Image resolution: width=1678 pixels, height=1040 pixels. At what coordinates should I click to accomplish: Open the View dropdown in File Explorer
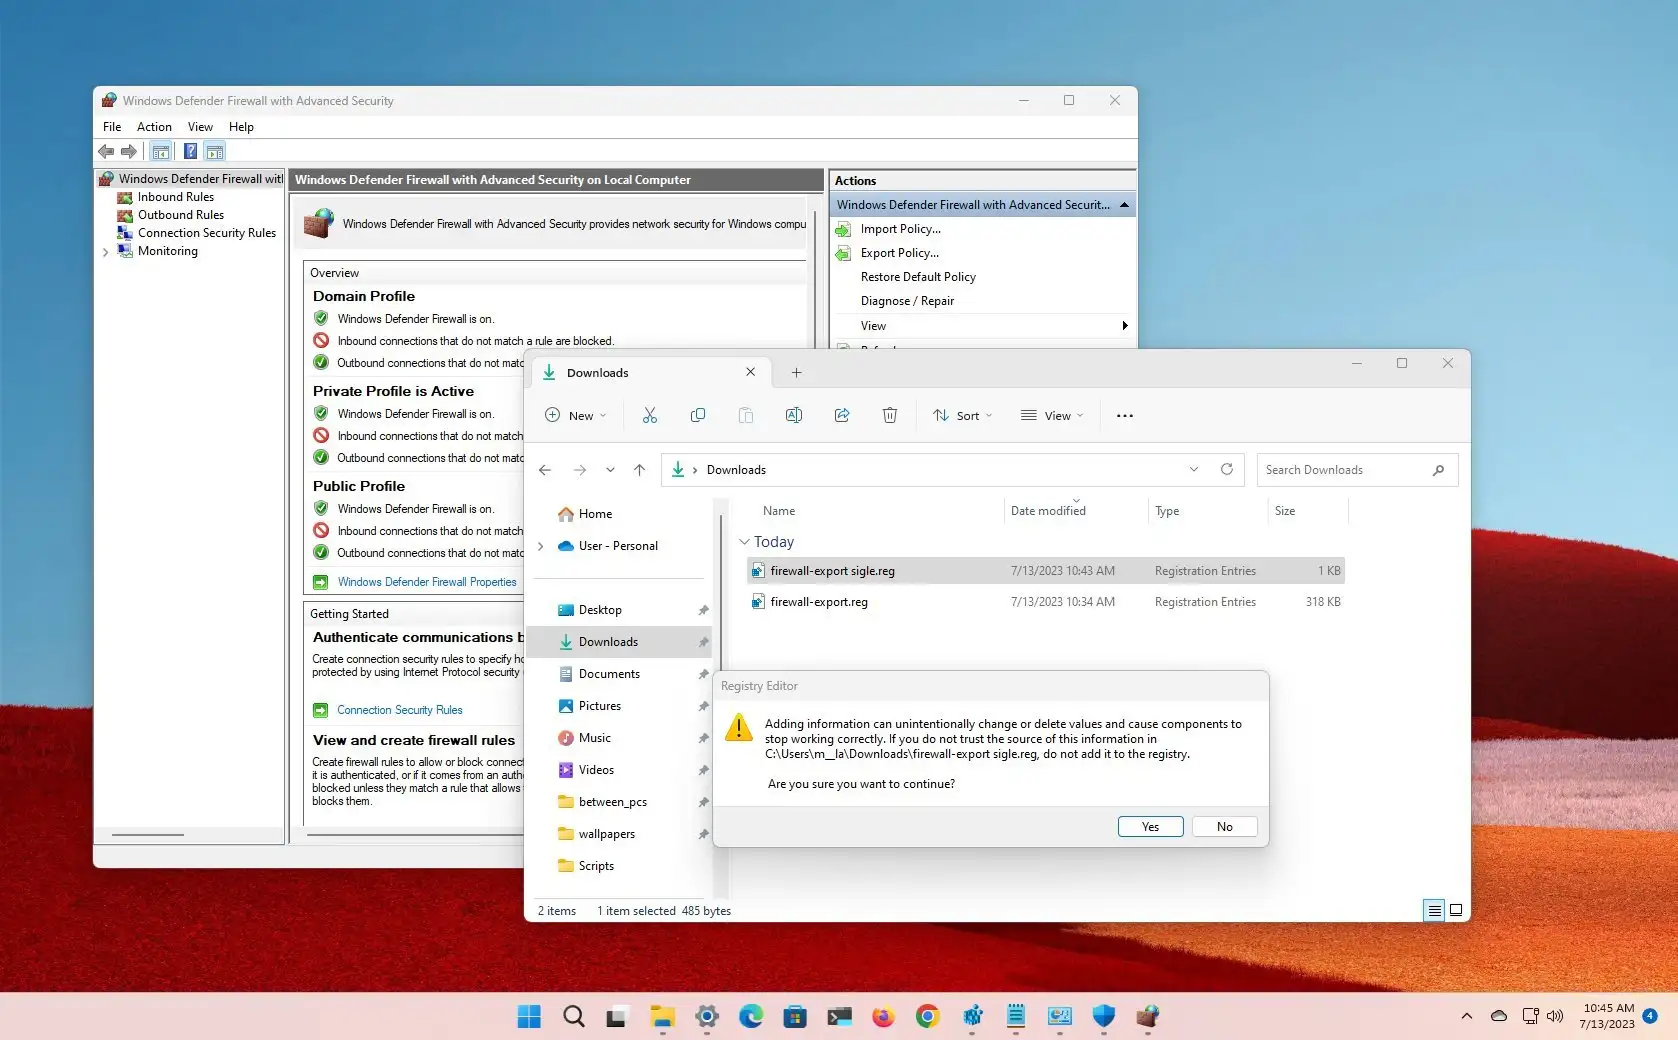pos(1051,415)
